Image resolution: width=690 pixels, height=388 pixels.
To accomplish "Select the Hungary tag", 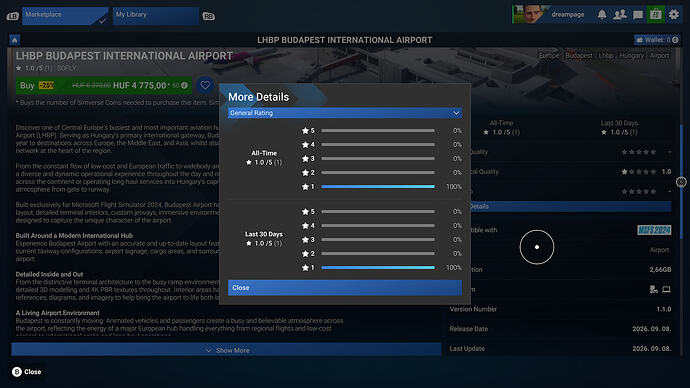I will click(x=631, y=56).
